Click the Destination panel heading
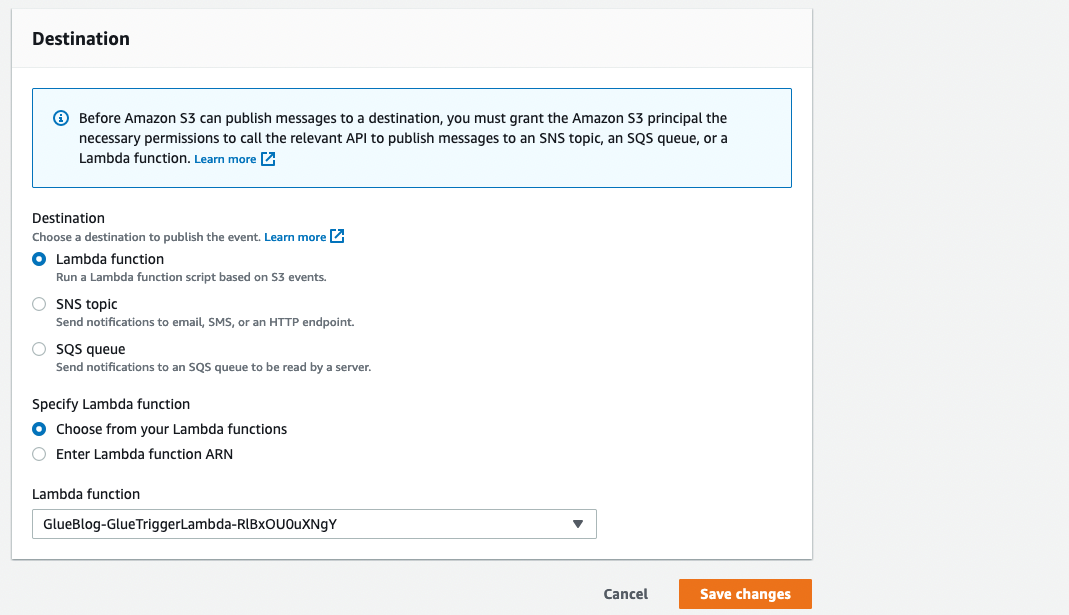1069x615 pixels. [81, 39]
